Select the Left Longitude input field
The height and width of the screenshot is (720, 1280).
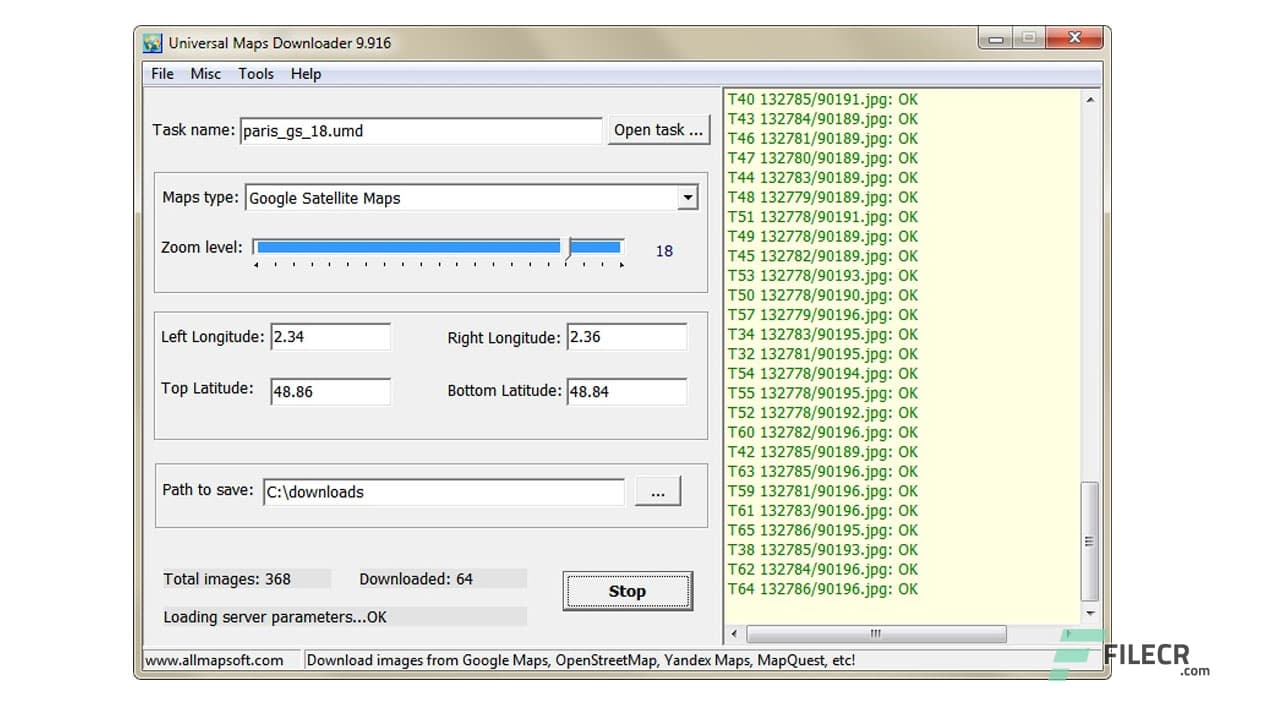click(330, 337)
